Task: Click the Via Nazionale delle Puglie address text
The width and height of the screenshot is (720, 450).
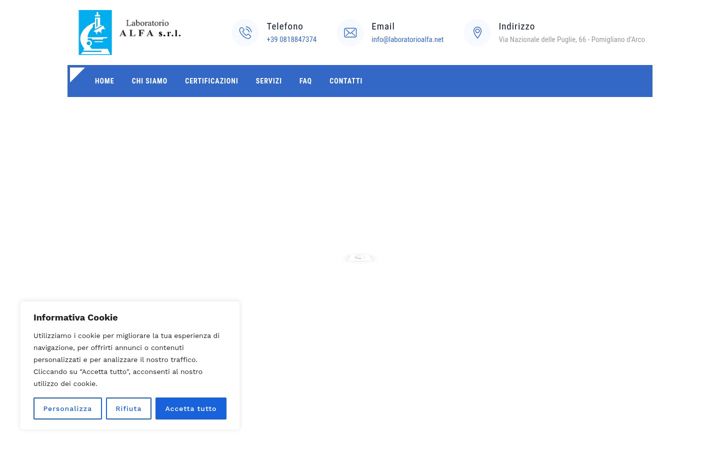Action: (572, 39)
